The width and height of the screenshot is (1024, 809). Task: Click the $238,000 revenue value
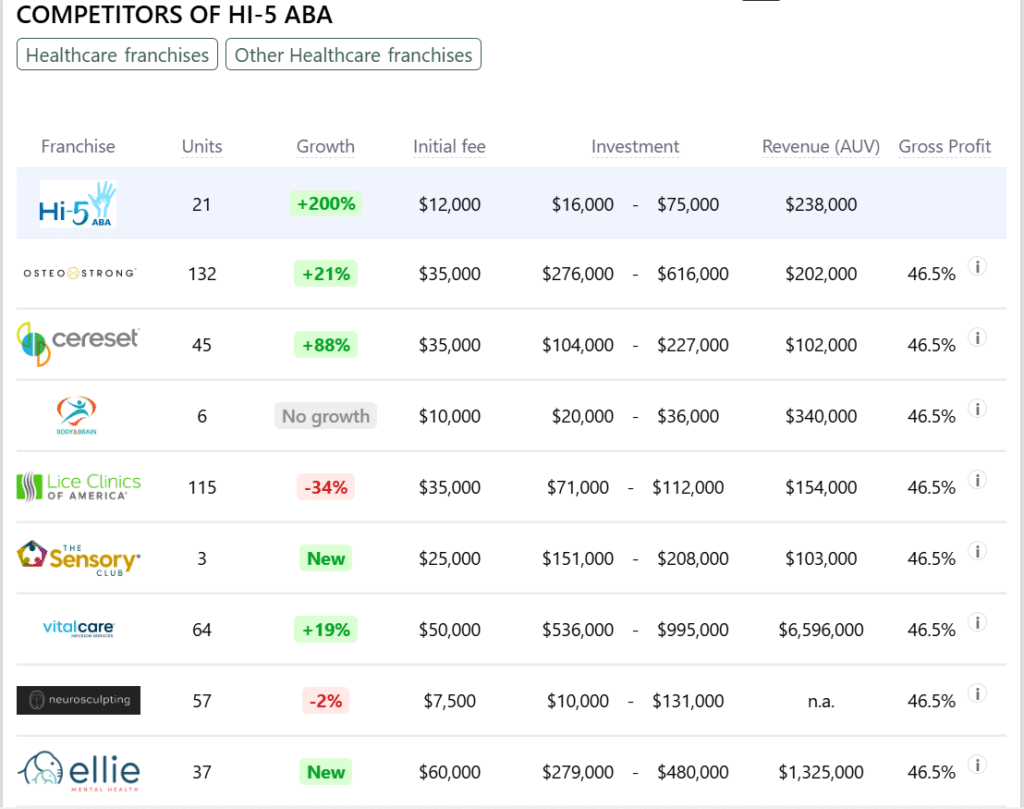[821, 204]
